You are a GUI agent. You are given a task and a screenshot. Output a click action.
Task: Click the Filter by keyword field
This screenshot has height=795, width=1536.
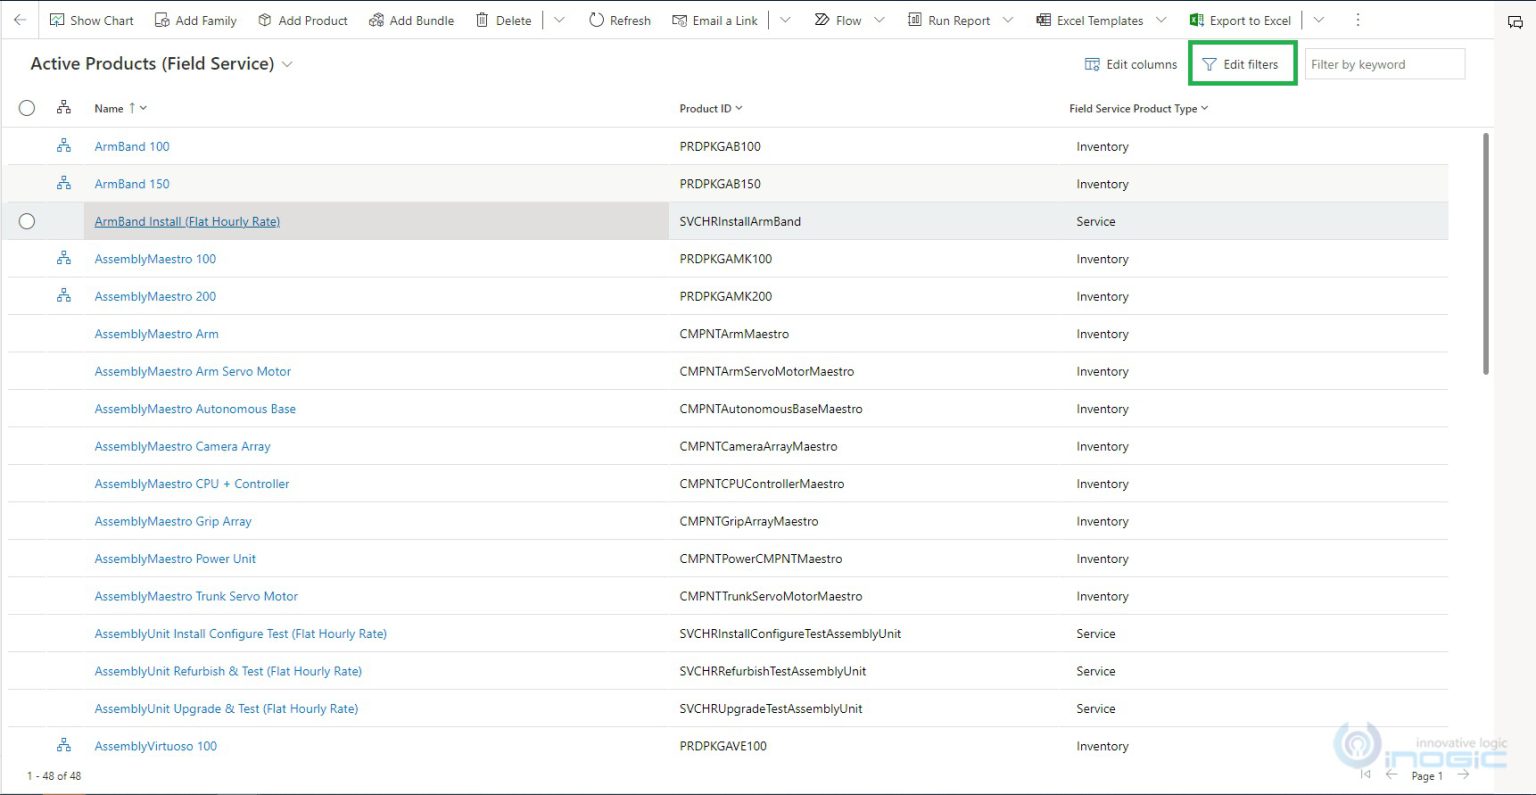[1384, 64]
